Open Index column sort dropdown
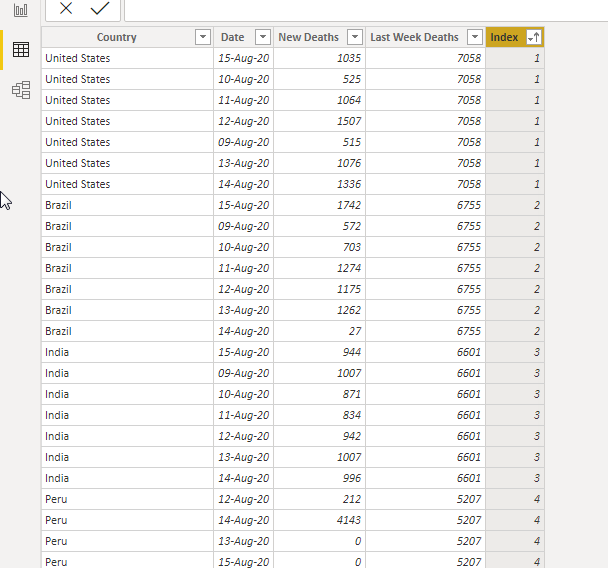The height and width of the screenshot is (568, 608). click(534, 37)
